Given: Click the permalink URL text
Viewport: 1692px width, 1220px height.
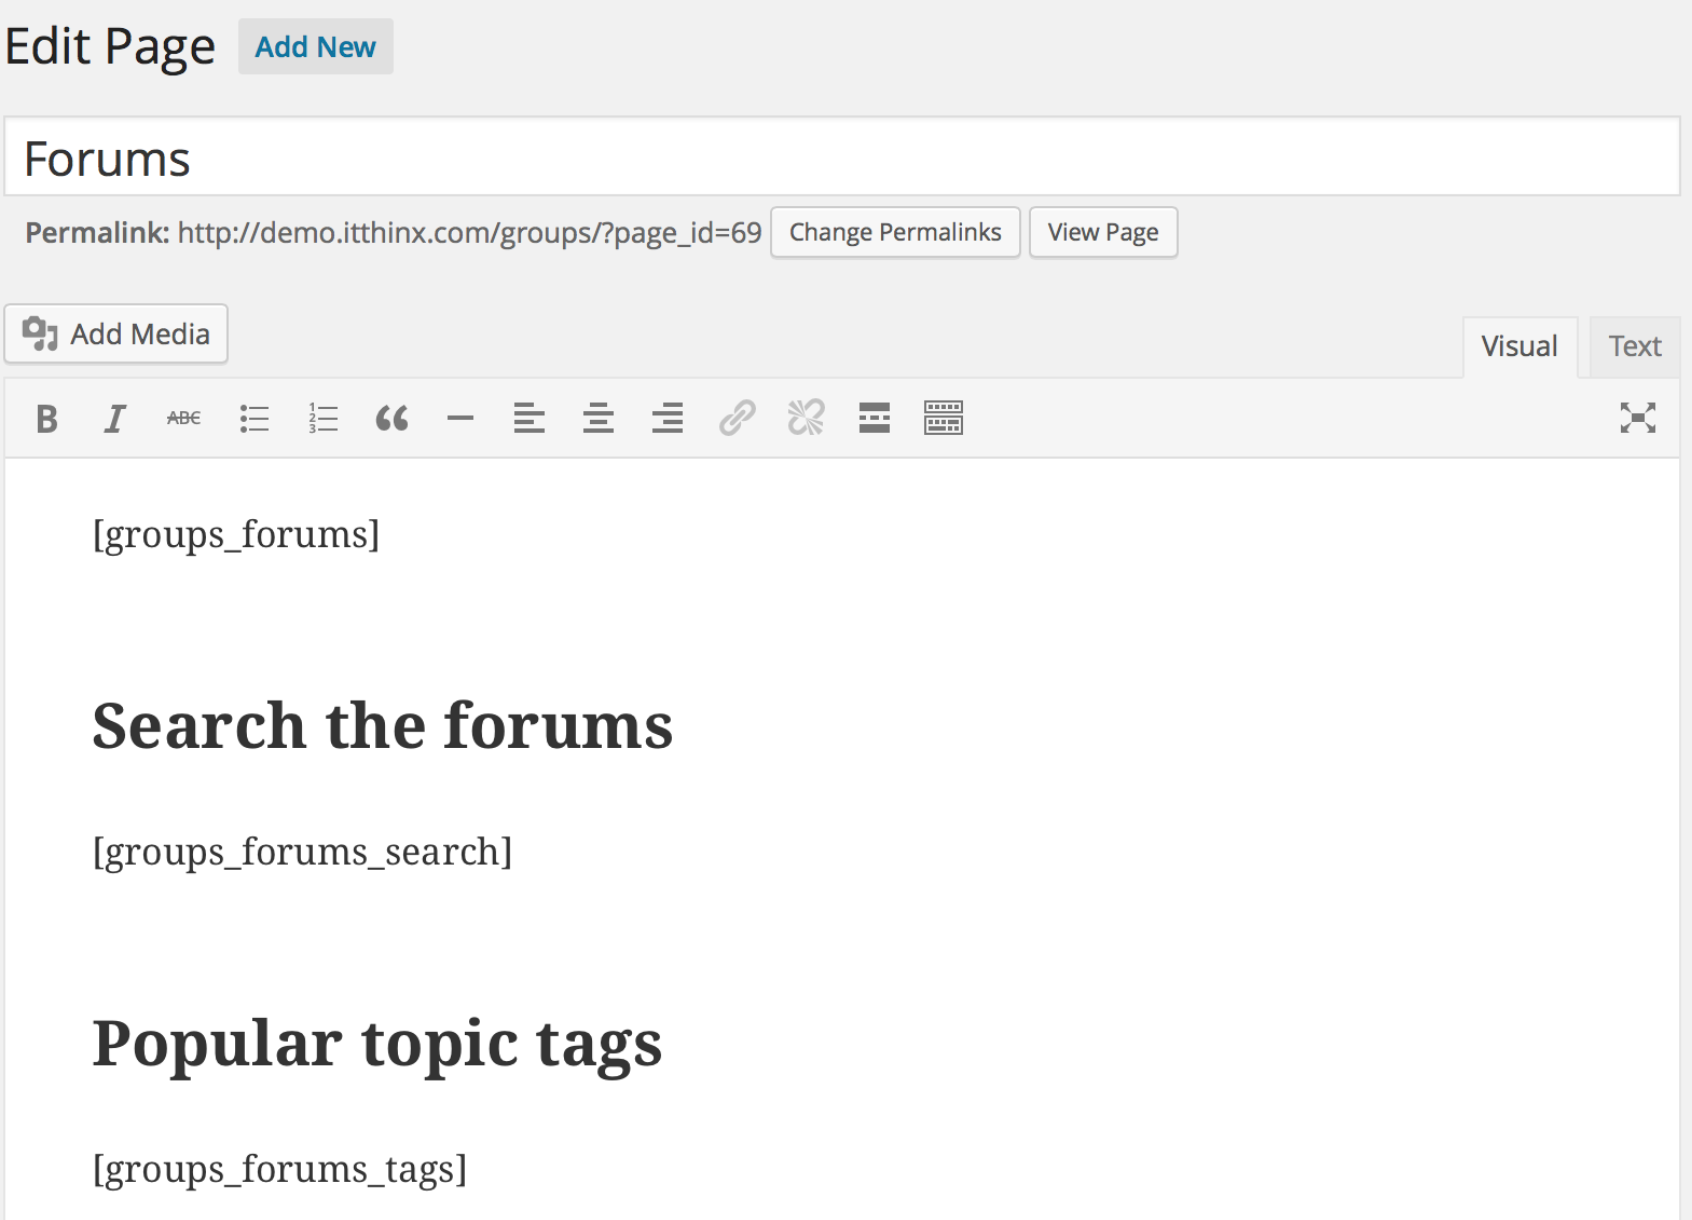Looking at the screenshot, I should [x=469, y=232].
